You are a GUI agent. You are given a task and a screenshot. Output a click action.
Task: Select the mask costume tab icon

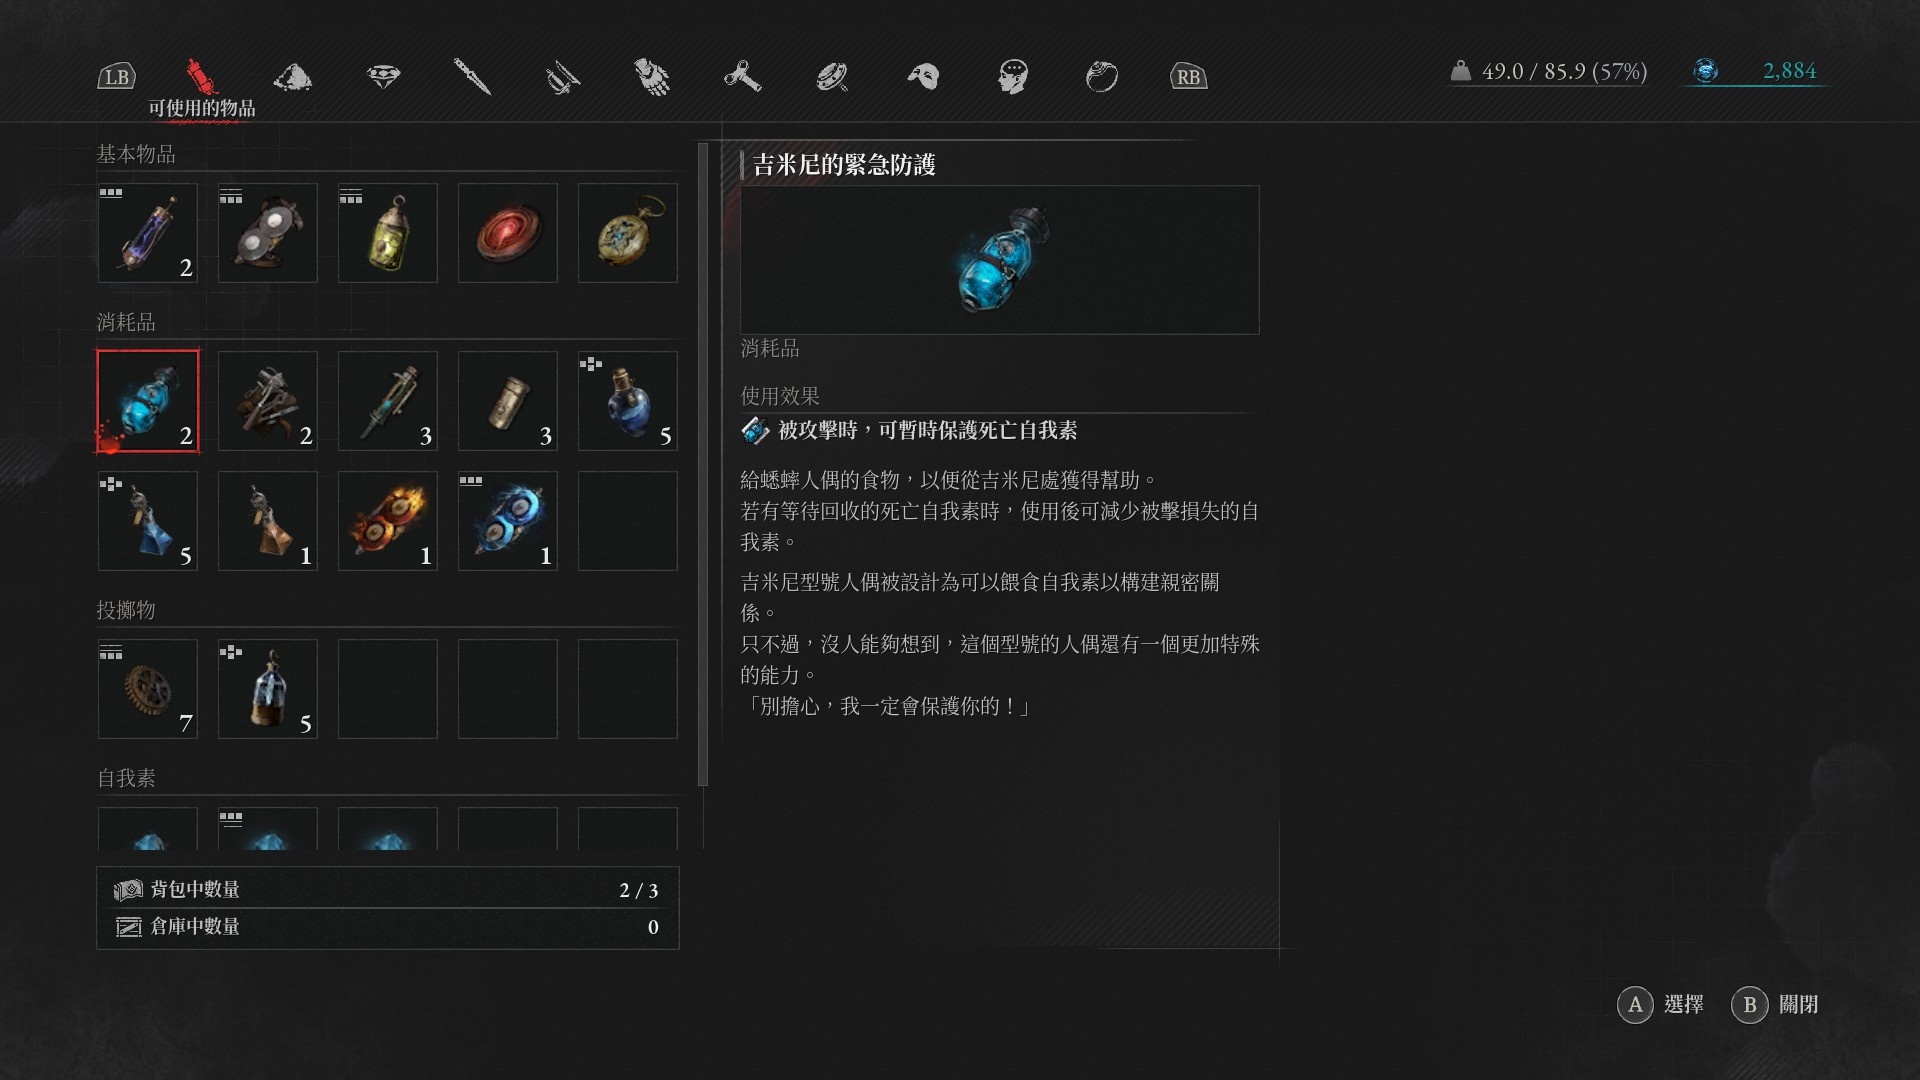pyautogui.click(x=924, y=76)
